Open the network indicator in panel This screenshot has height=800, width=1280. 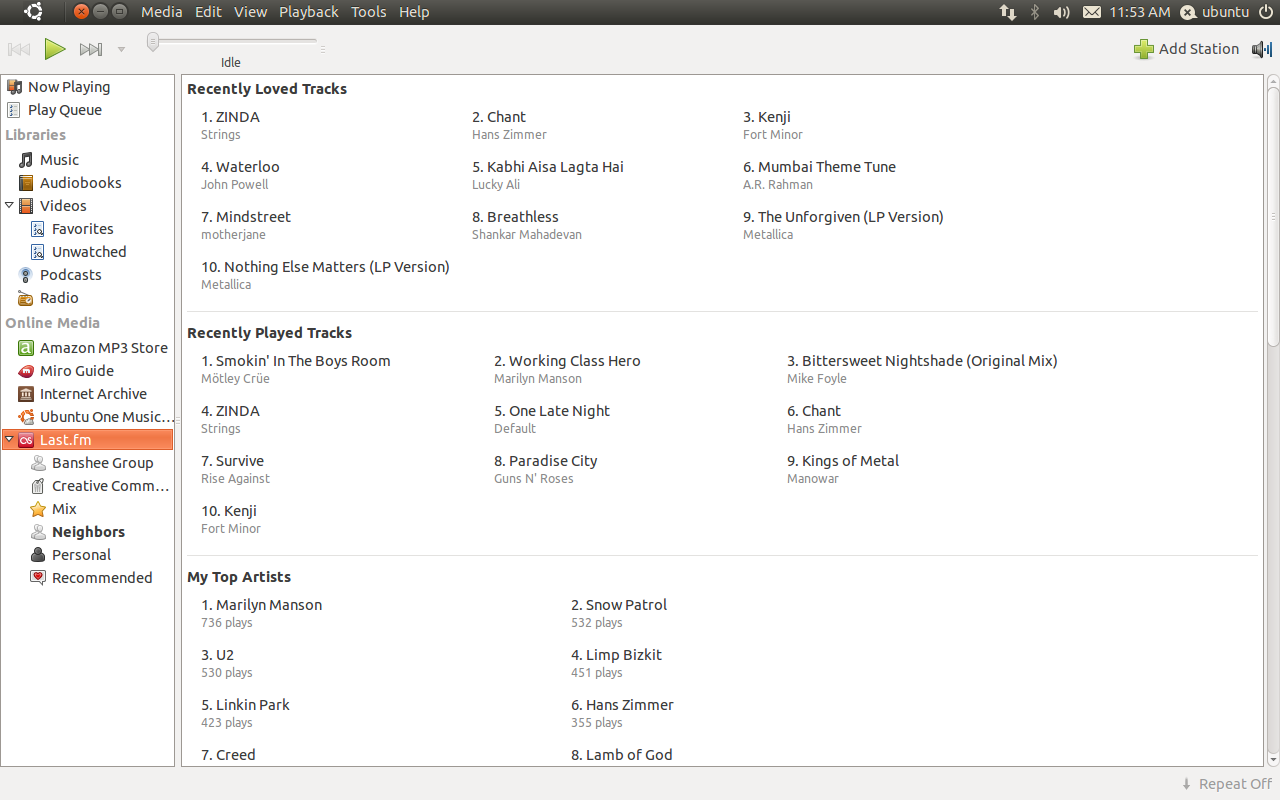pos(1007,12)
